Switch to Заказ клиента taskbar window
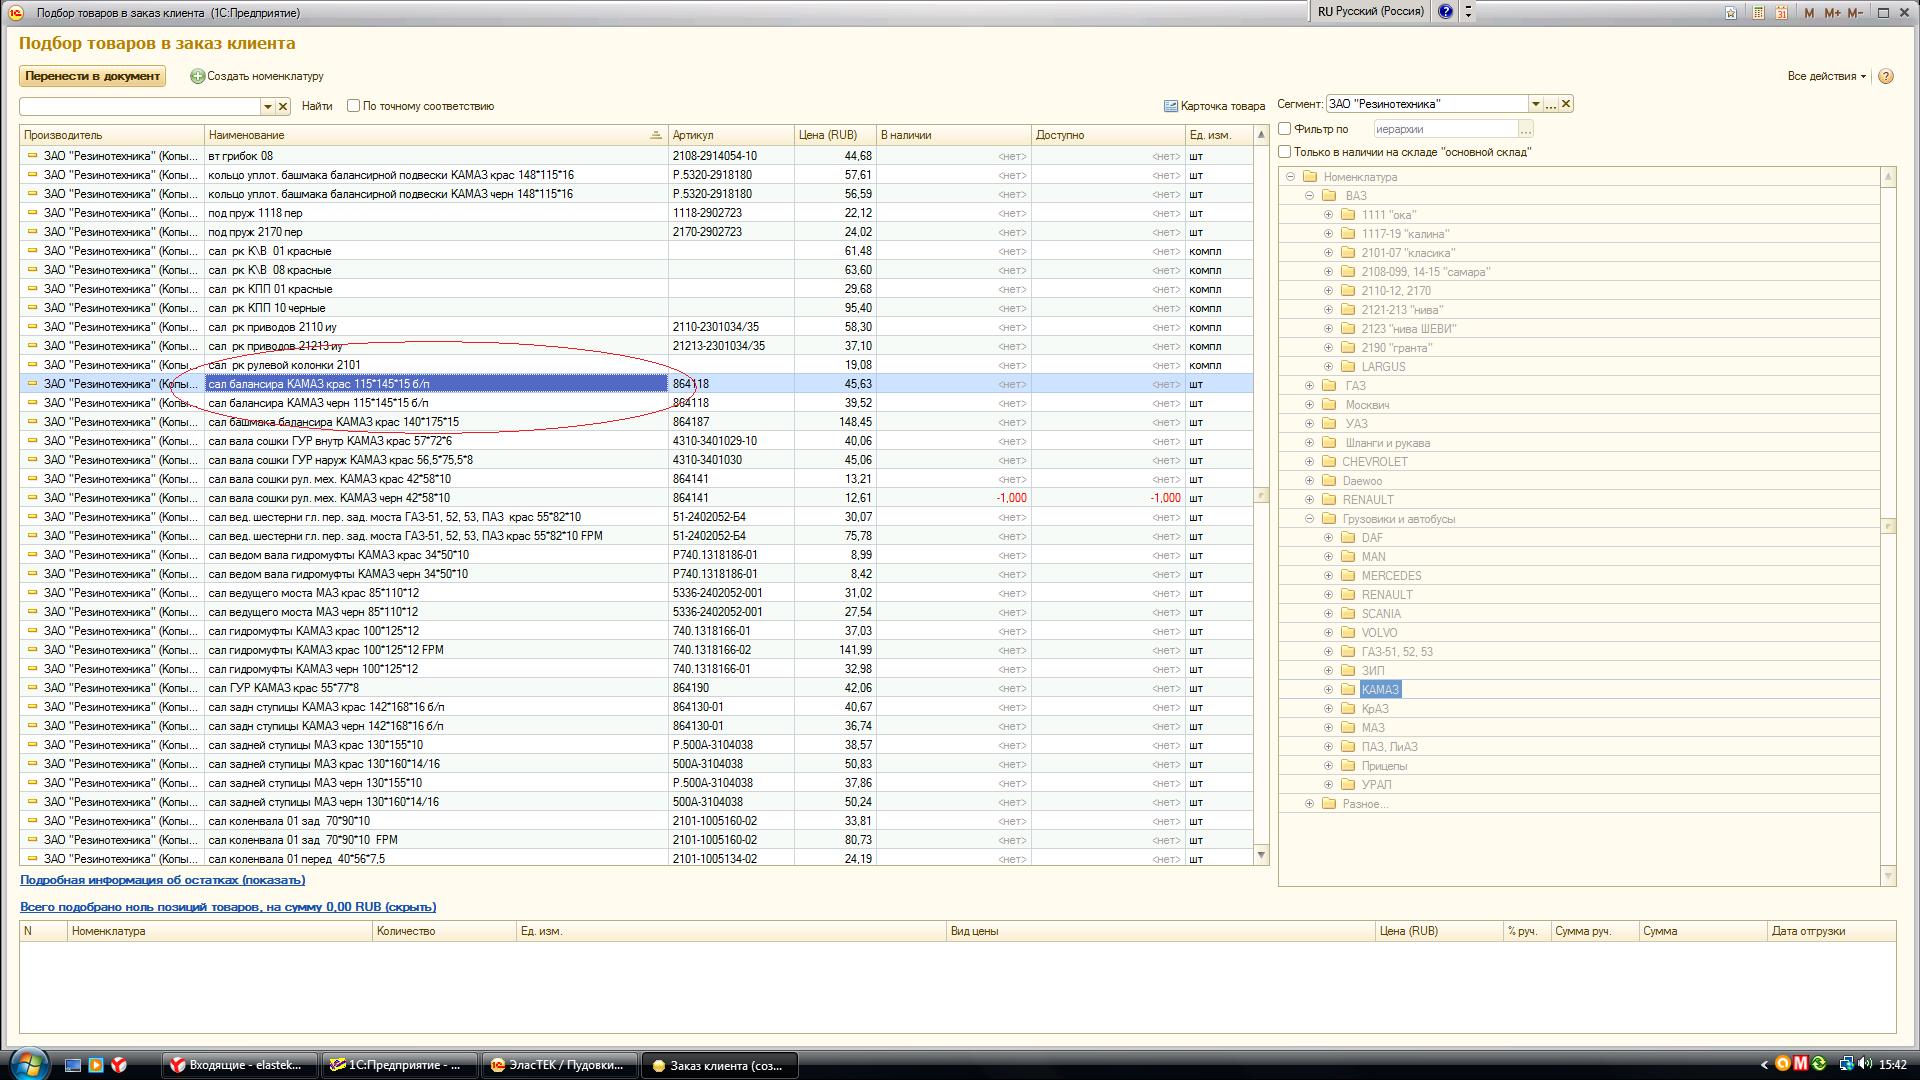This screenshot has height=1080, width=1920. click(x=719, y=1065)
